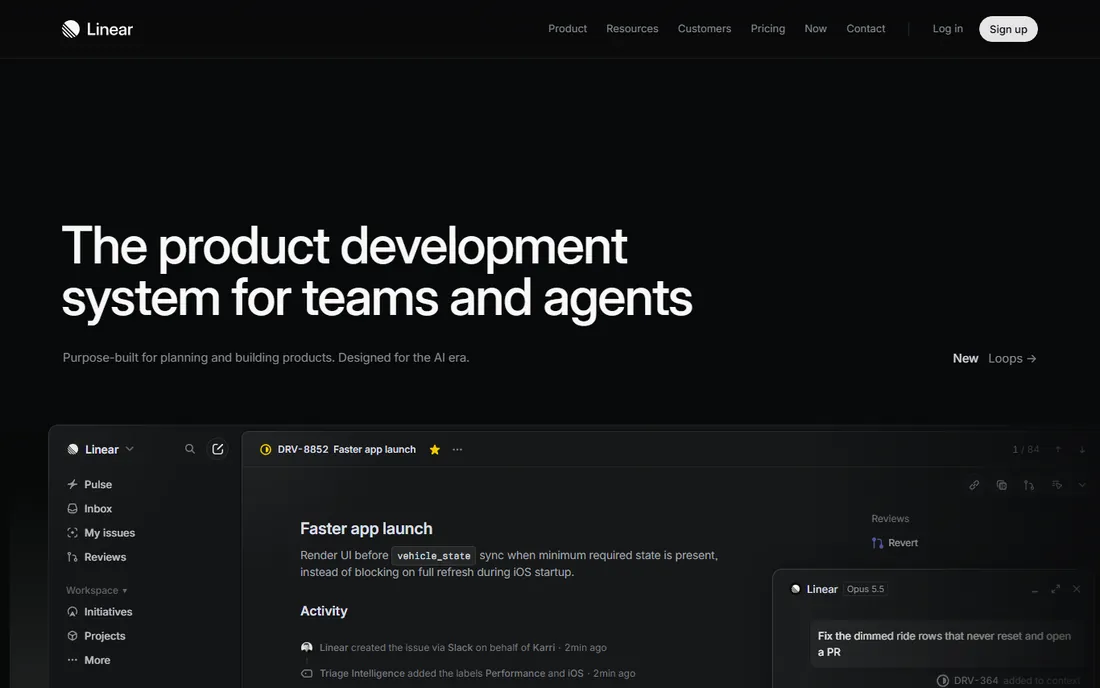This screenshot has width=1100, height=688.
Task: Close the Linear agent chat panel
Action: (x=1077, y=589)
